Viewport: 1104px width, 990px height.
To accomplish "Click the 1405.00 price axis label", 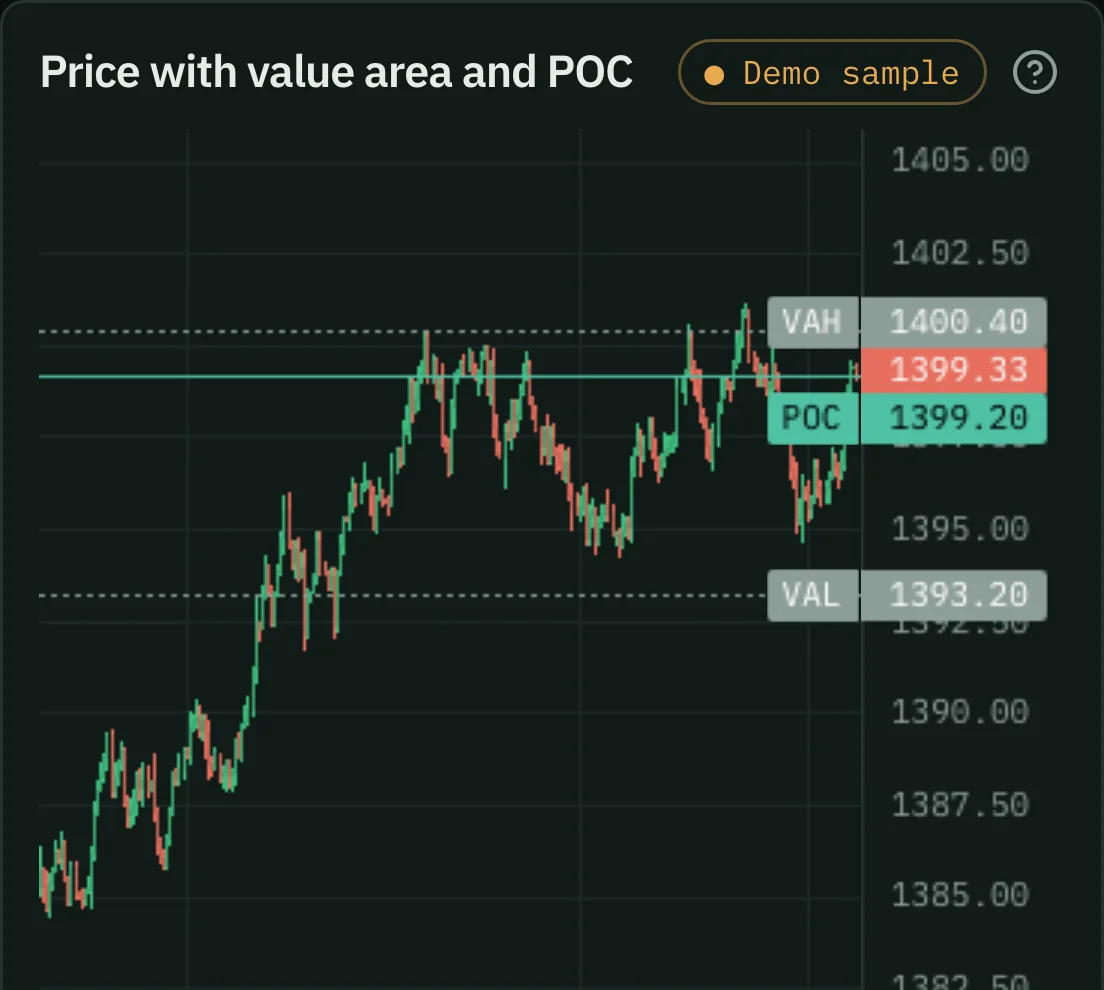I will pos(960,161).
